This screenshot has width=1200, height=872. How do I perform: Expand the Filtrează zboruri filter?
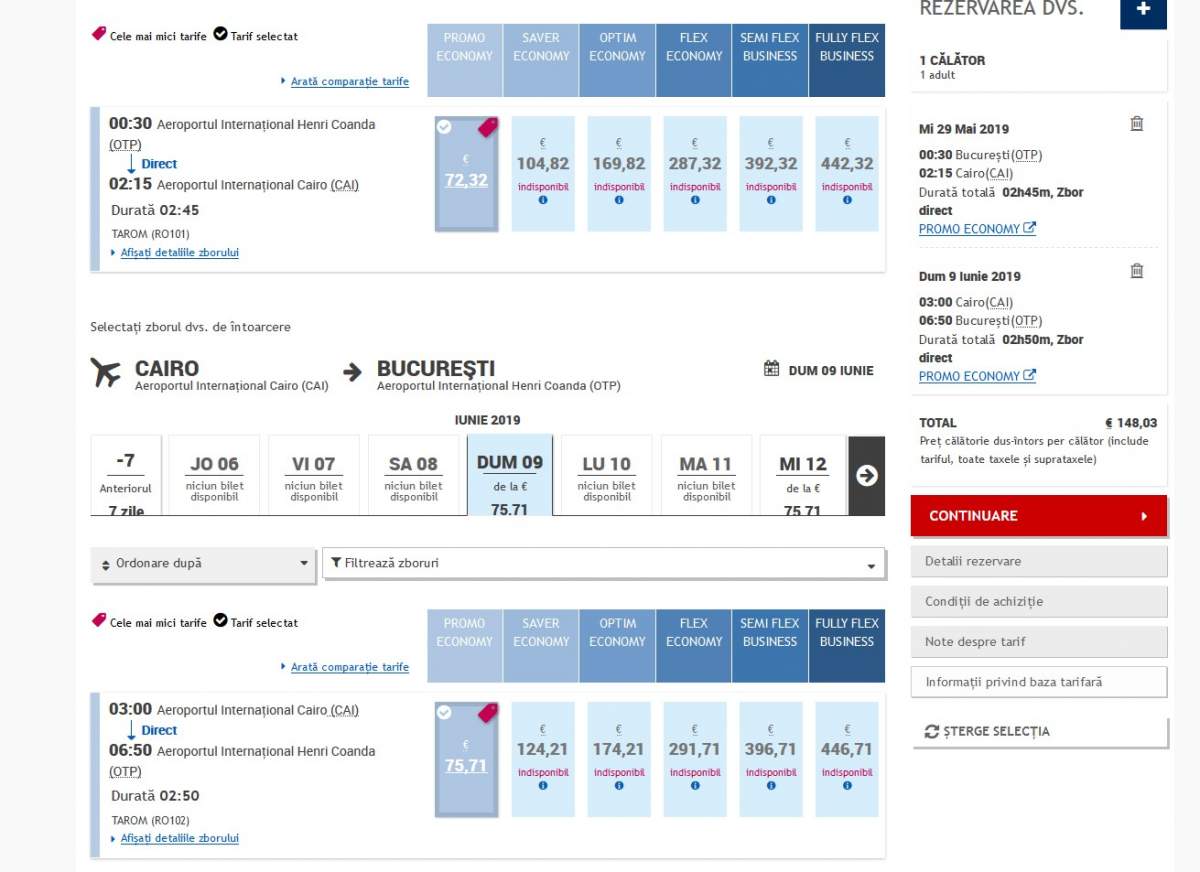pyautogui.click(x=603, y=564)
